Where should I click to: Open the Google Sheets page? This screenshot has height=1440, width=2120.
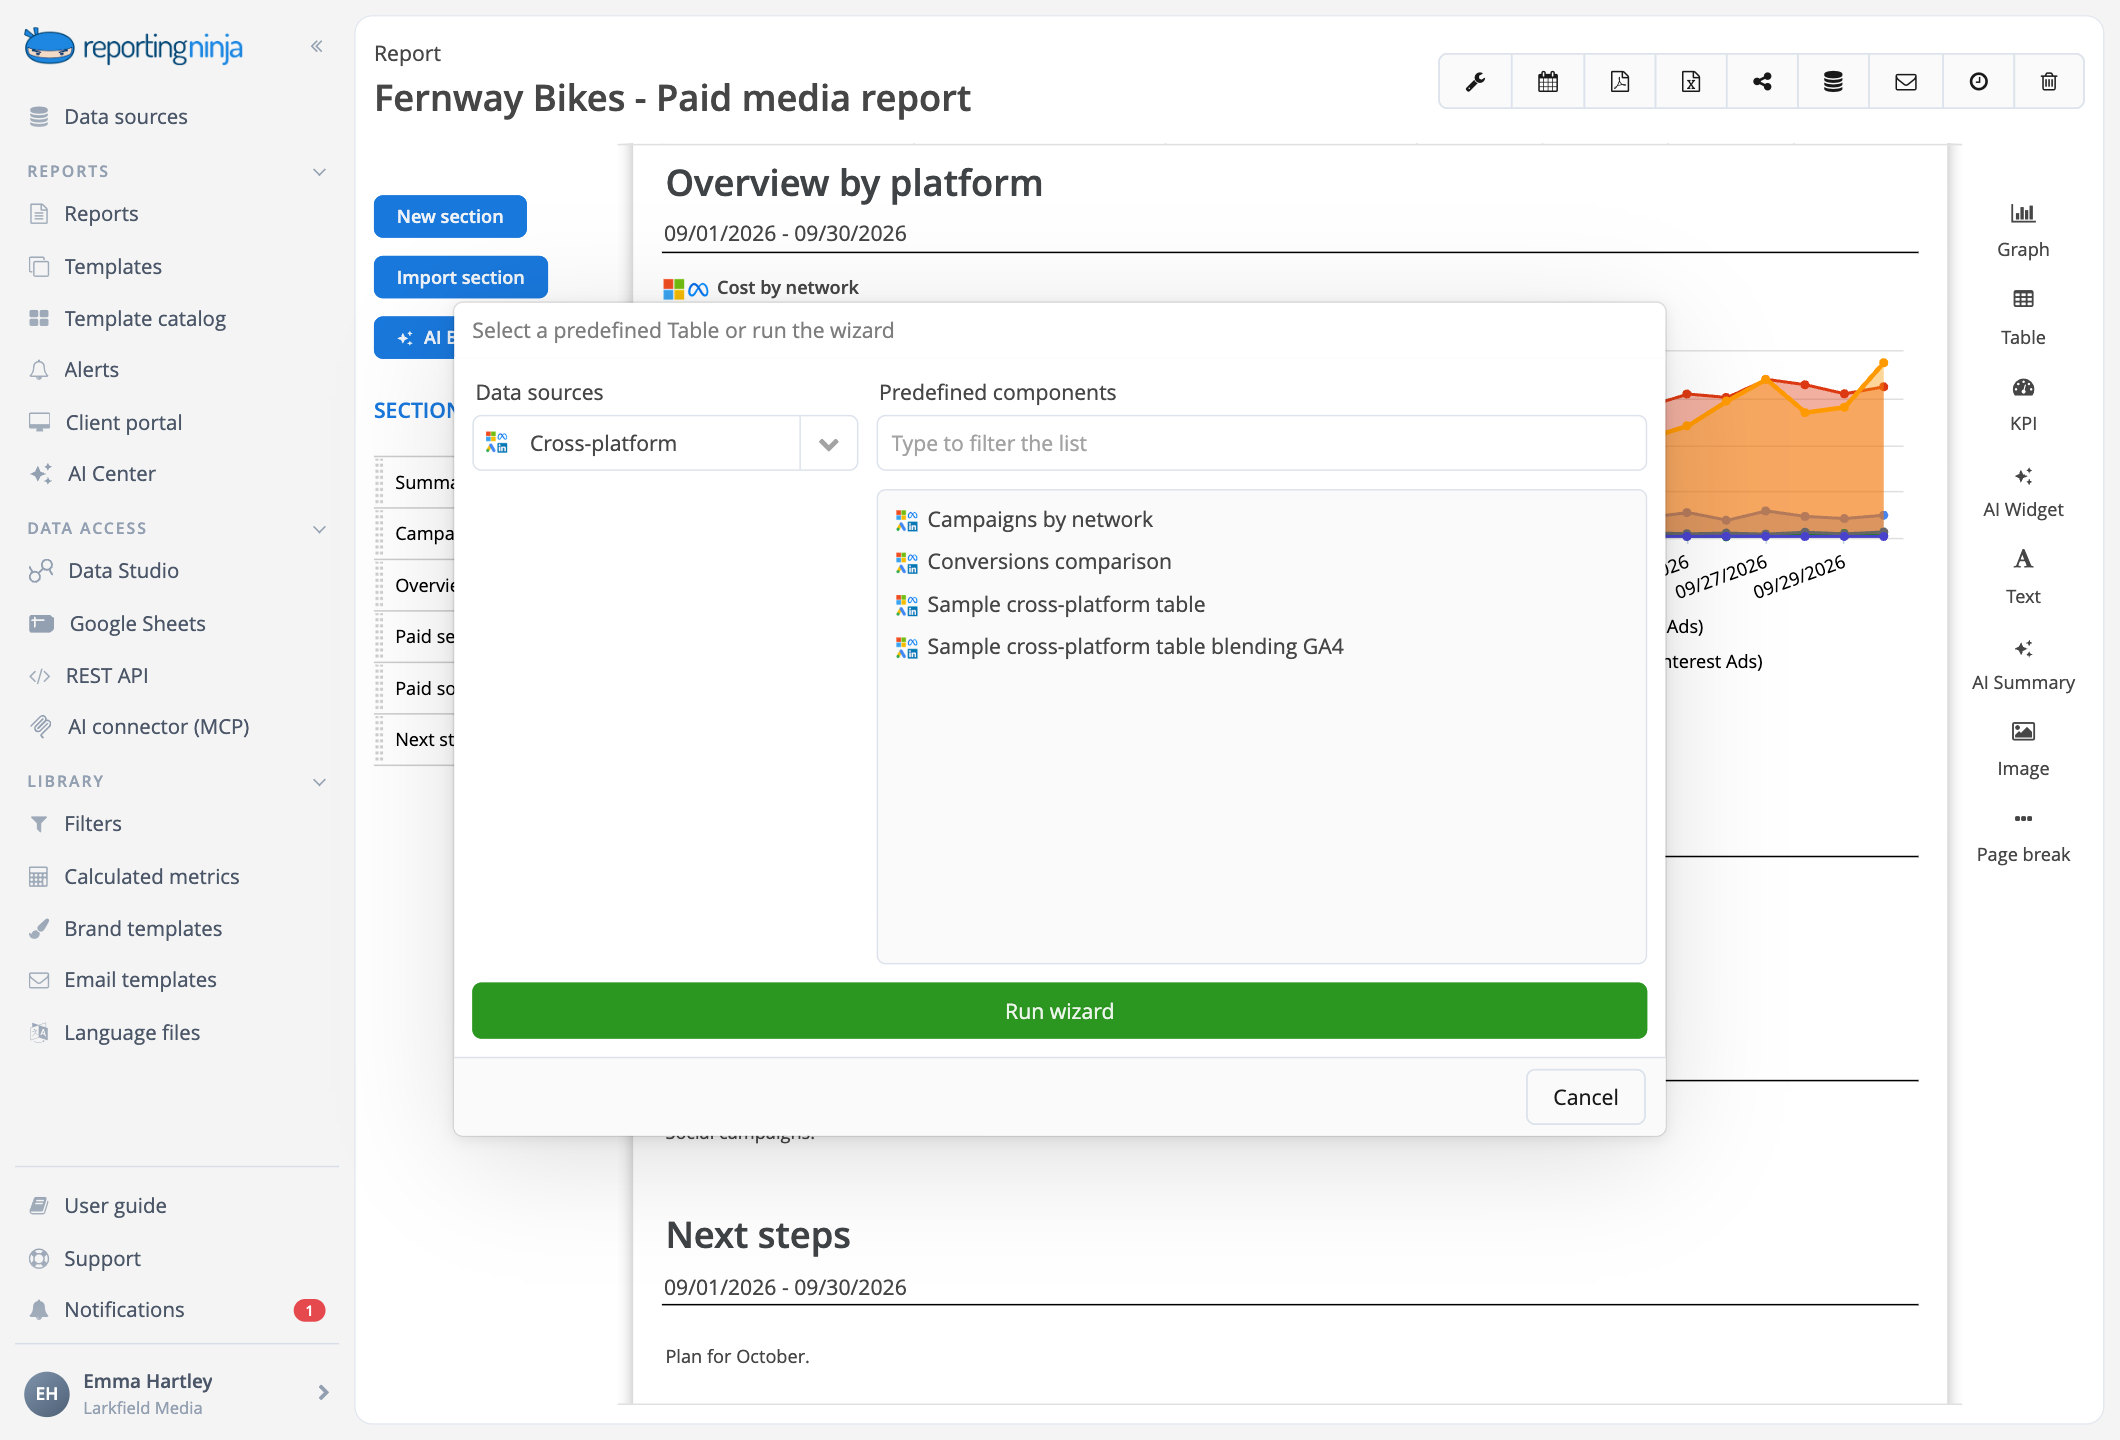point(137,624)
